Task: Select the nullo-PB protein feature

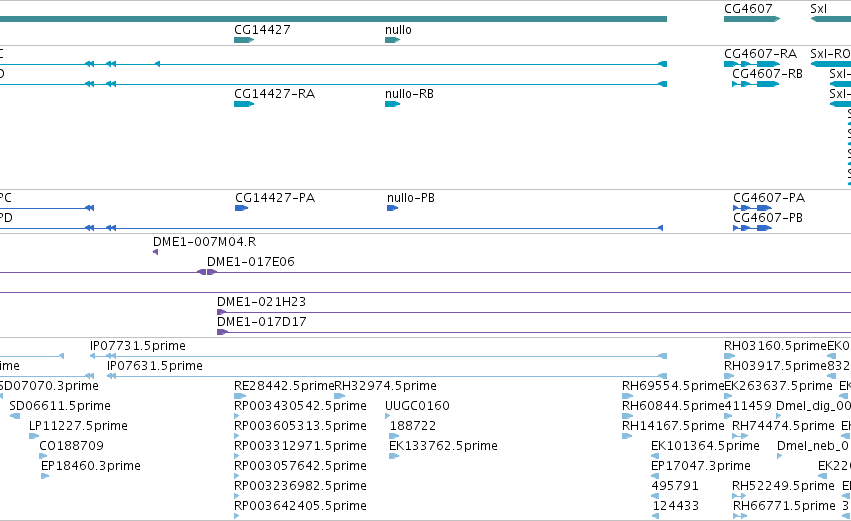Action: 392,208
